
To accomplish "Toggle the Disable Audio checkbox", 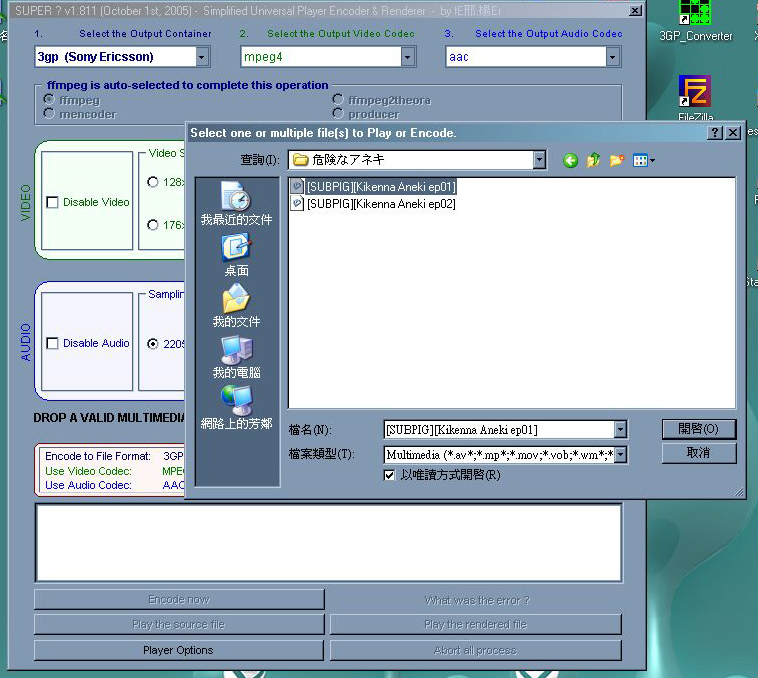I will tap(52, 343).
